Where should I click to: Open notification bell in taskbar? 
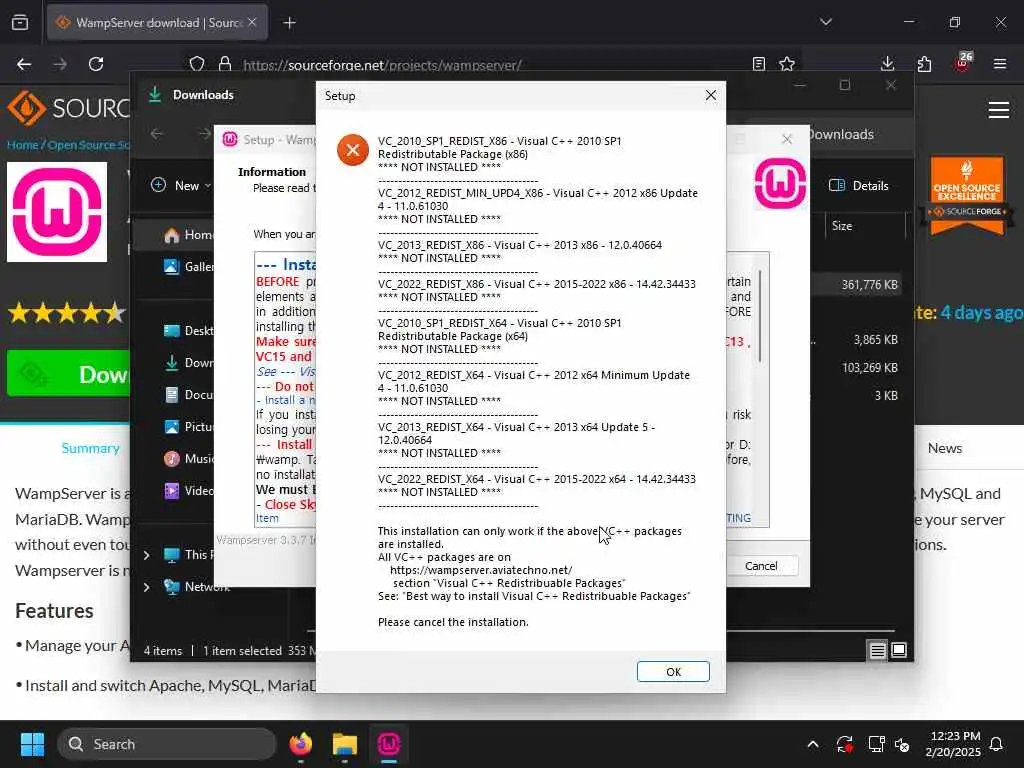[x=996, y=744]
